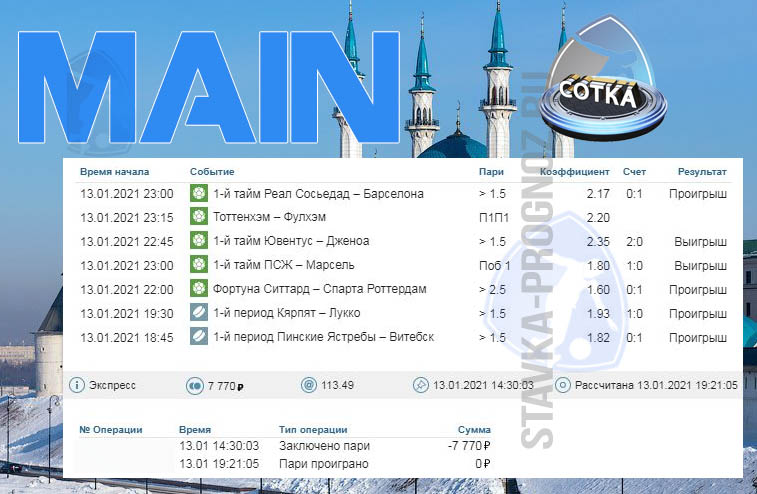The height and width of the screenshot is (494, 757).
Task: Click the coefficient 2.17
Action: pos(598,194)
